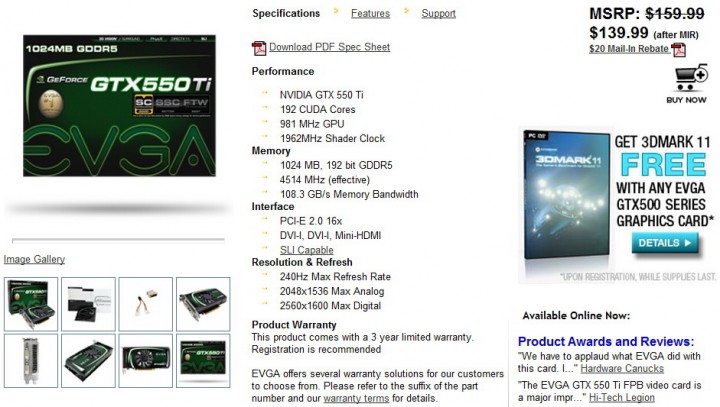The width and height of the screenshot is (720, 407).
Task: Click the mail-in rebate PDF icon
Action: point(678,49)
